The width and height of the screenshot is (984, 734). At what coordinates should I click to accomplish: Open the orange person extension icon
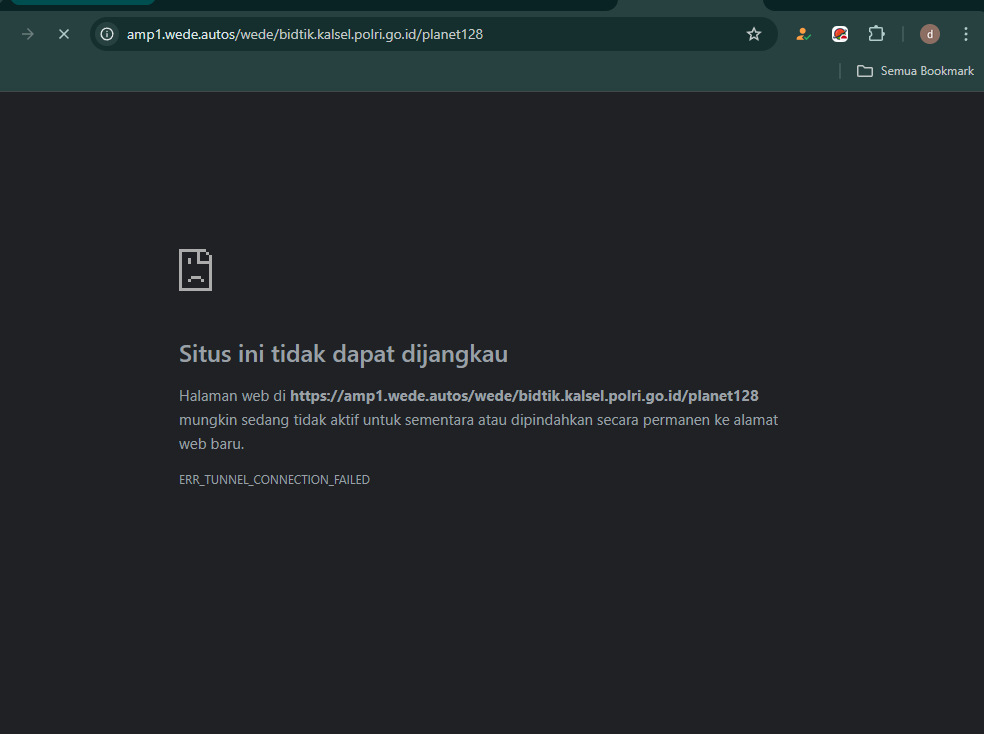coord(803,34)
